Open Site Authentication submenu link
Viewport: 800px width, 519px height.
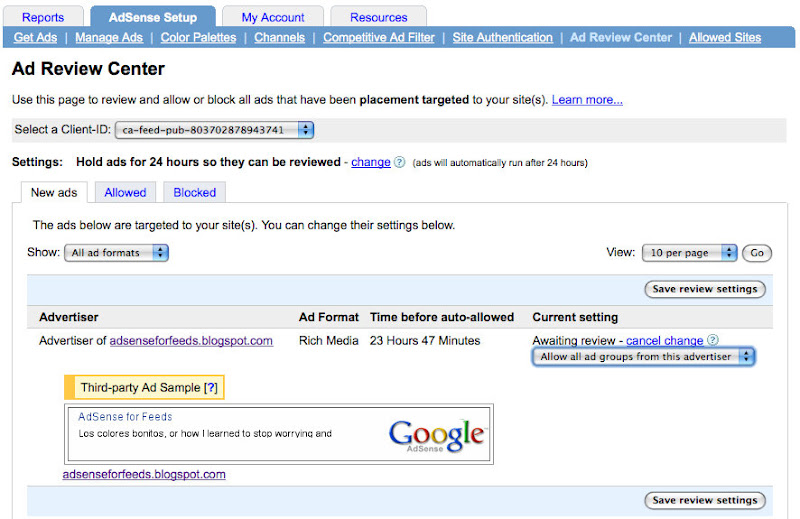click(503, 37)
